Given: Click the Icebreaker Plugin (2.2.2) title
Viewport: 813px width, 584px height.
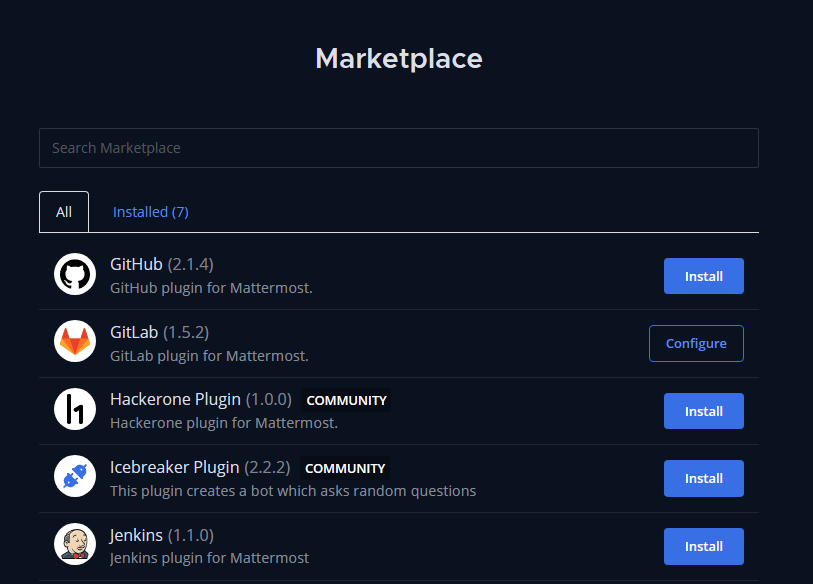Looking at the screenshot, I should tap(200, 467).
